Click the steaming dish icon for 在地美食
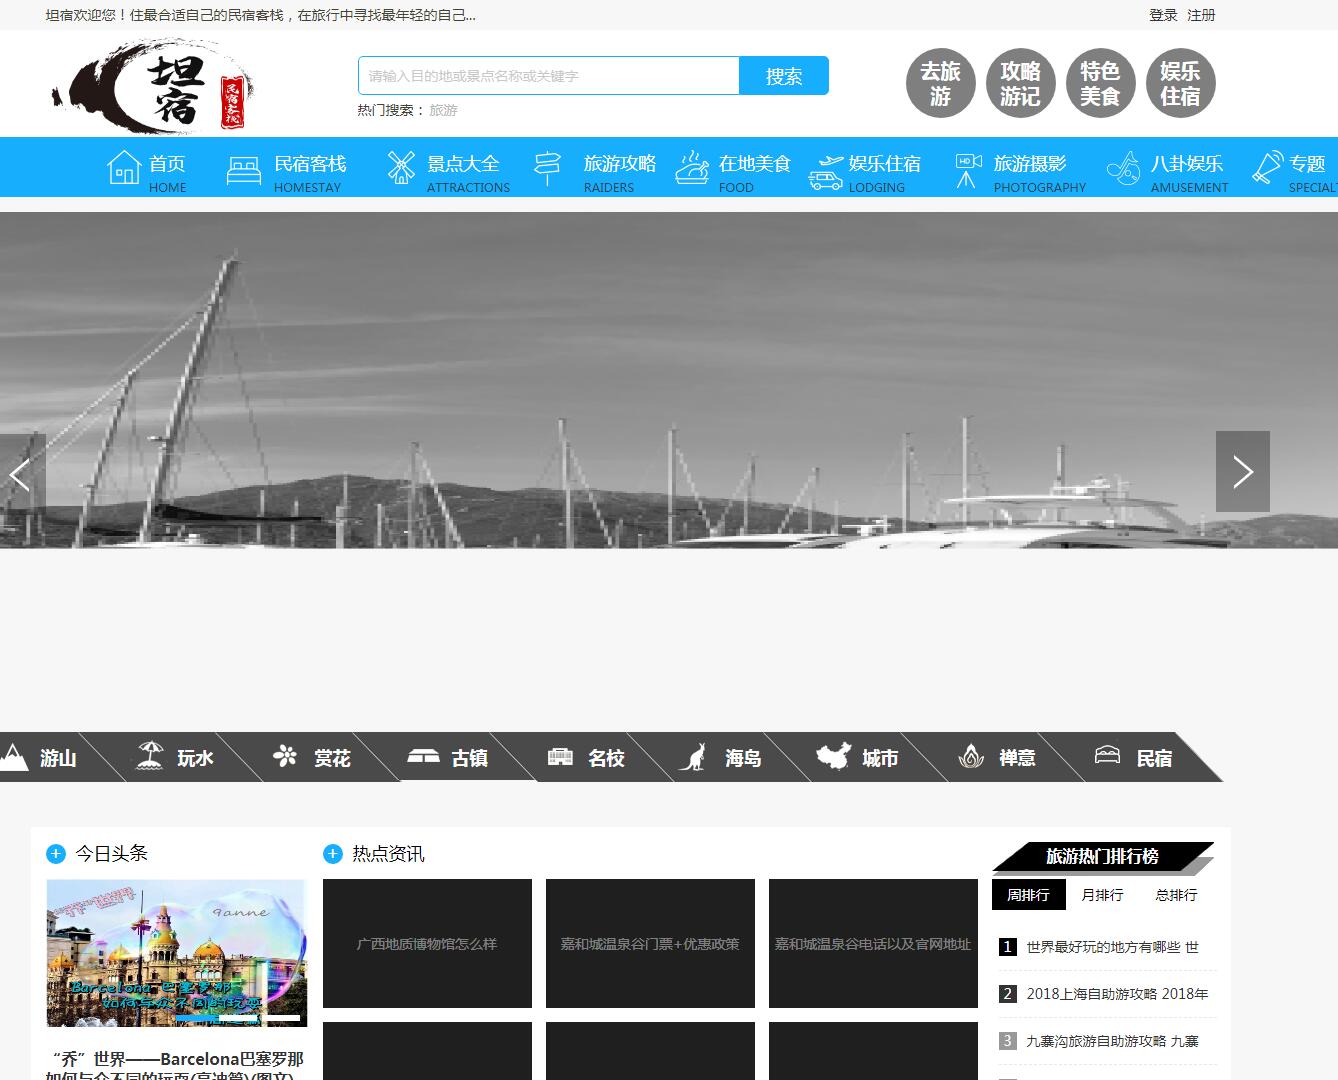Image resolution: width=1338 pixels, height=1080 pixels. point(692,168)
